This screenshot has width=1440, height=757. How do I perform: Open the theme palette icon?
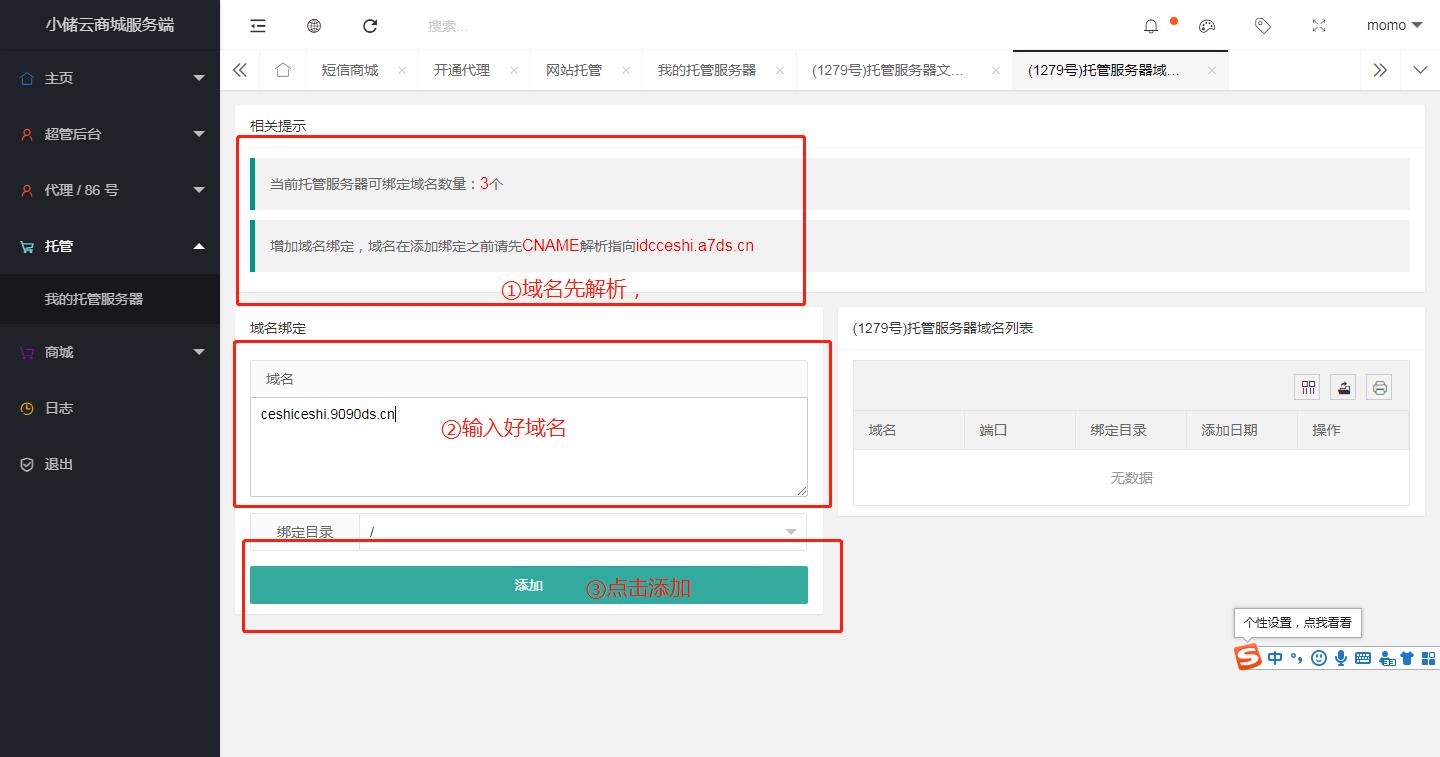coord(1207,26)
